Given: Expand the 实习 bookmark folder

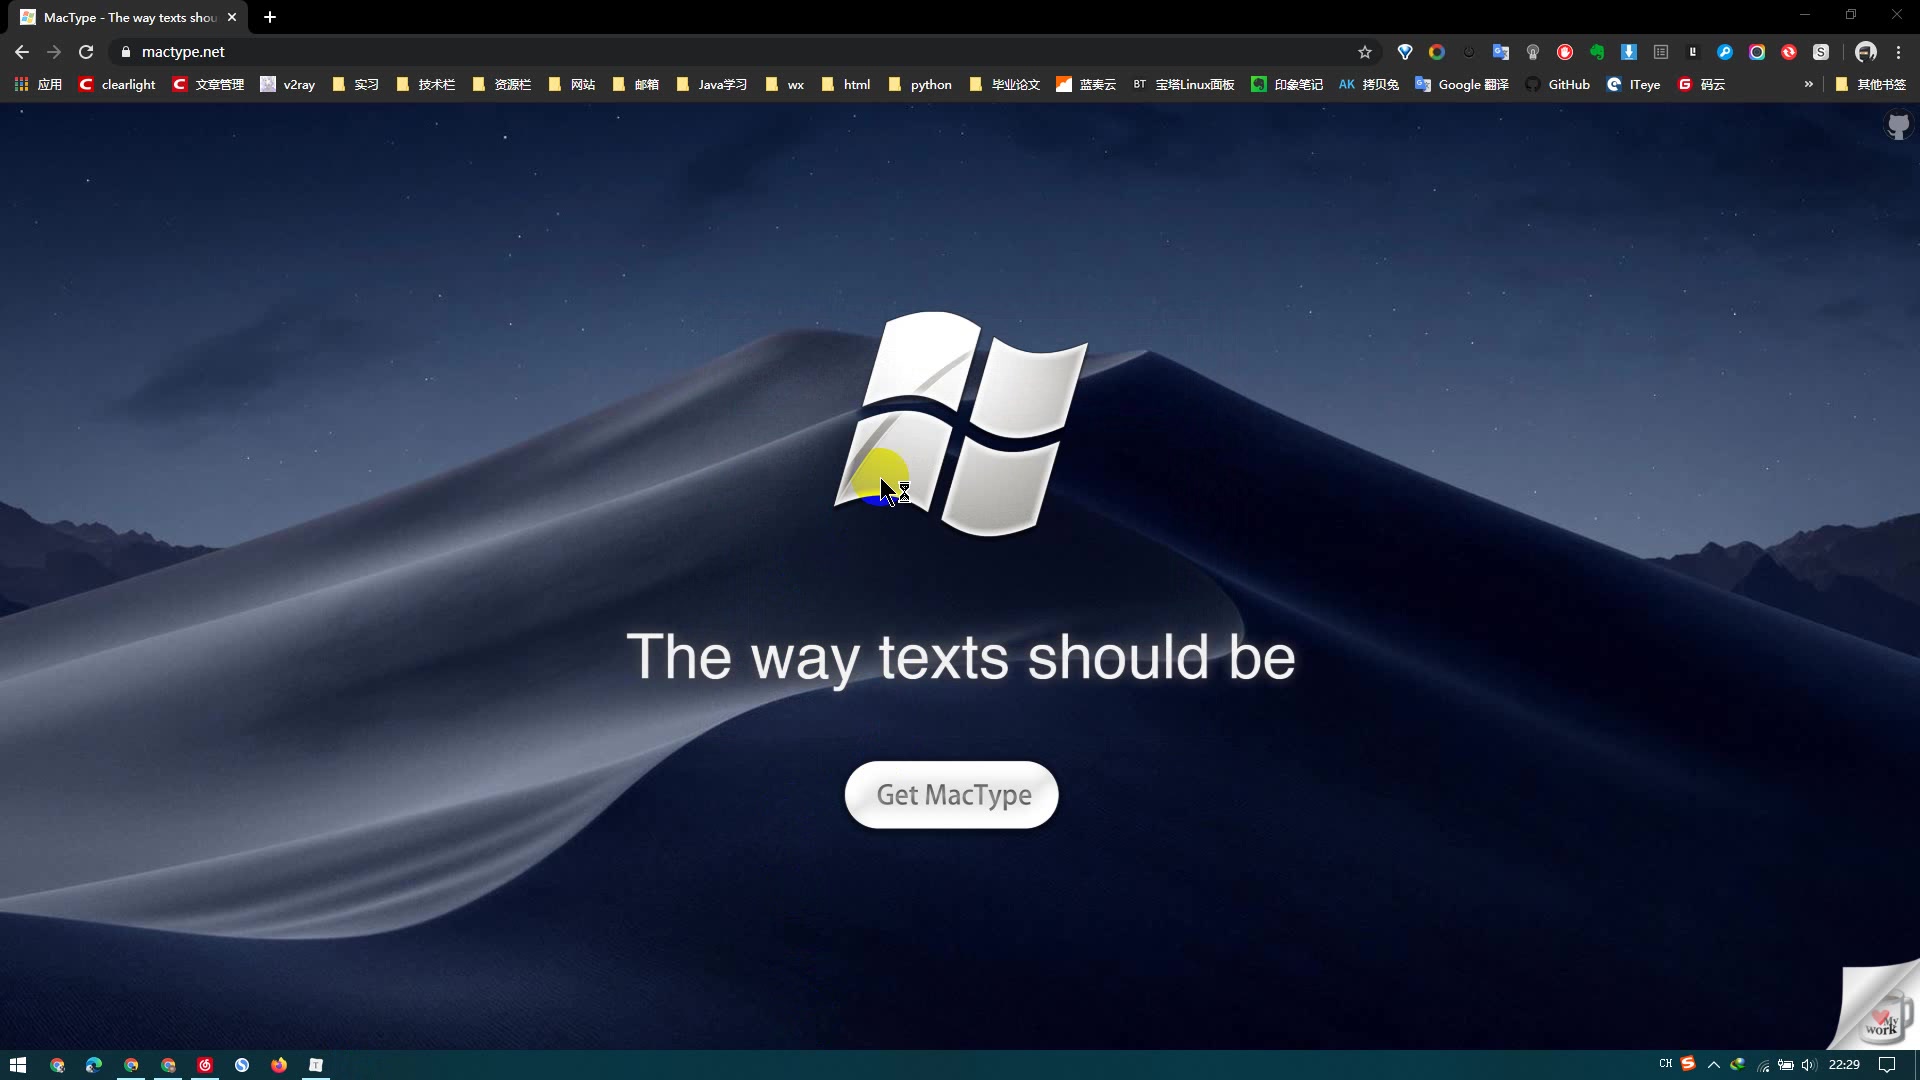Looking at the screenshot, I should click(x=356, y=85).
